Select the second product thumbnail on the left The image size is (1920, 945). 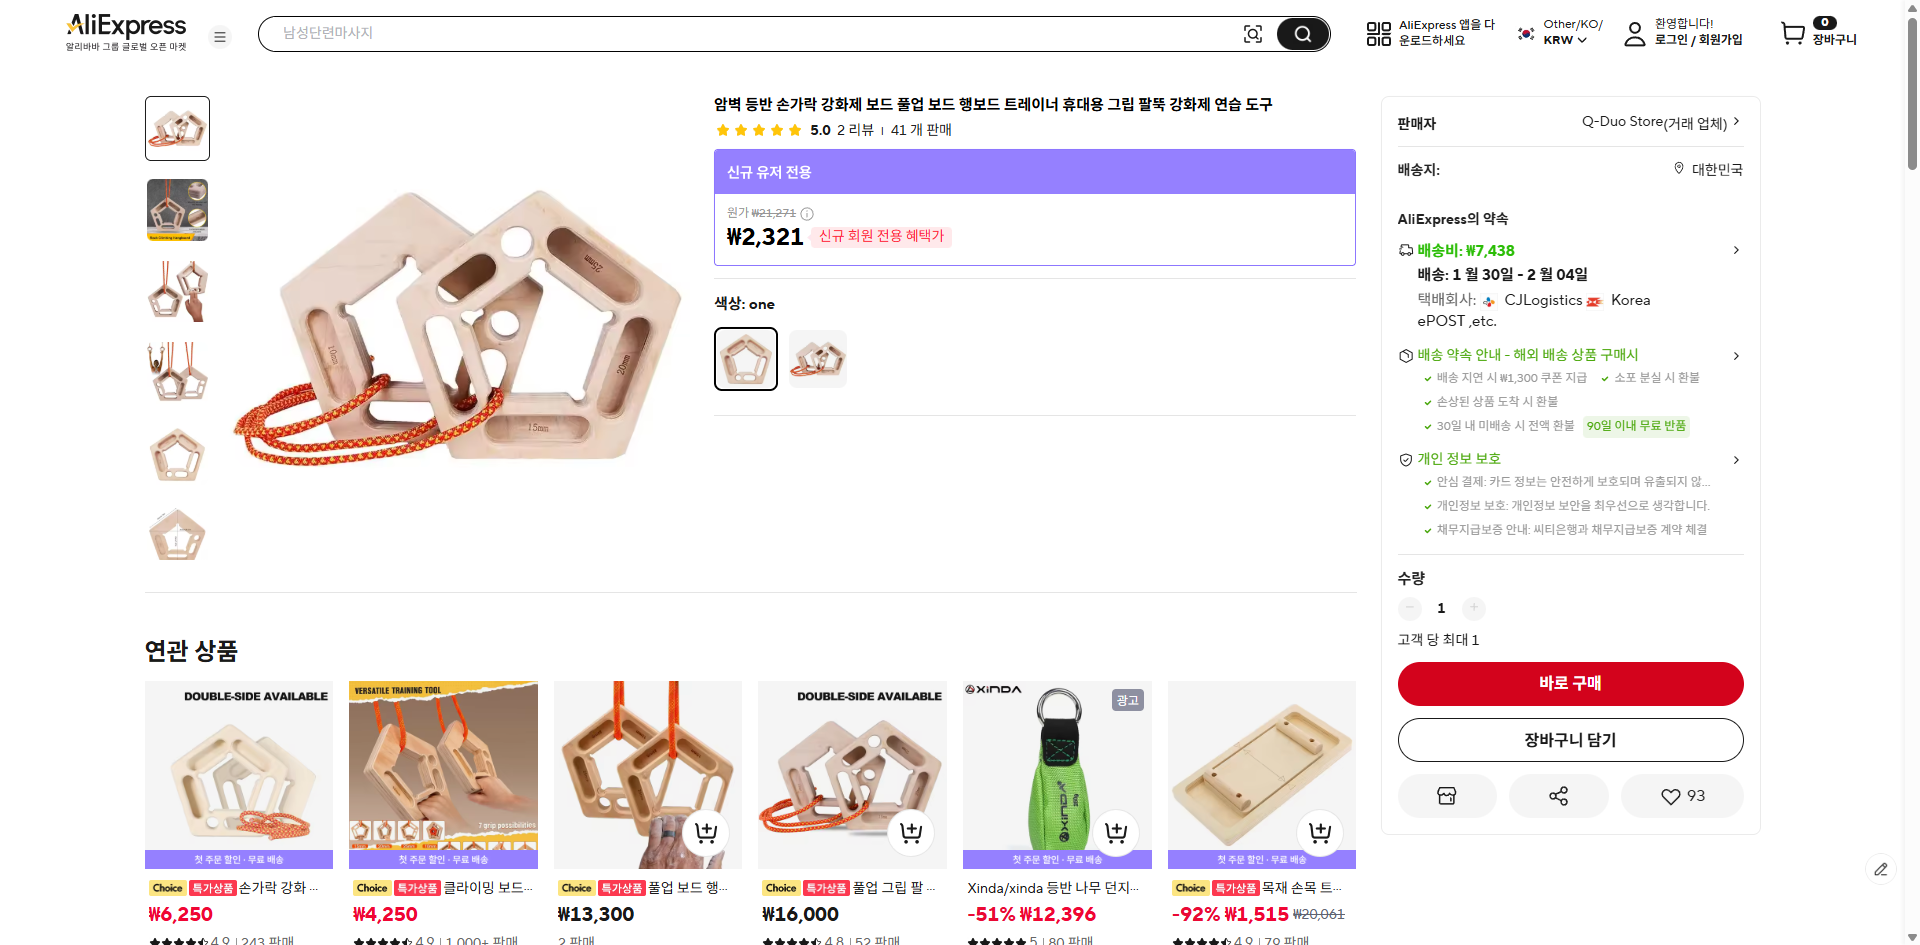[x=177, y=210]
